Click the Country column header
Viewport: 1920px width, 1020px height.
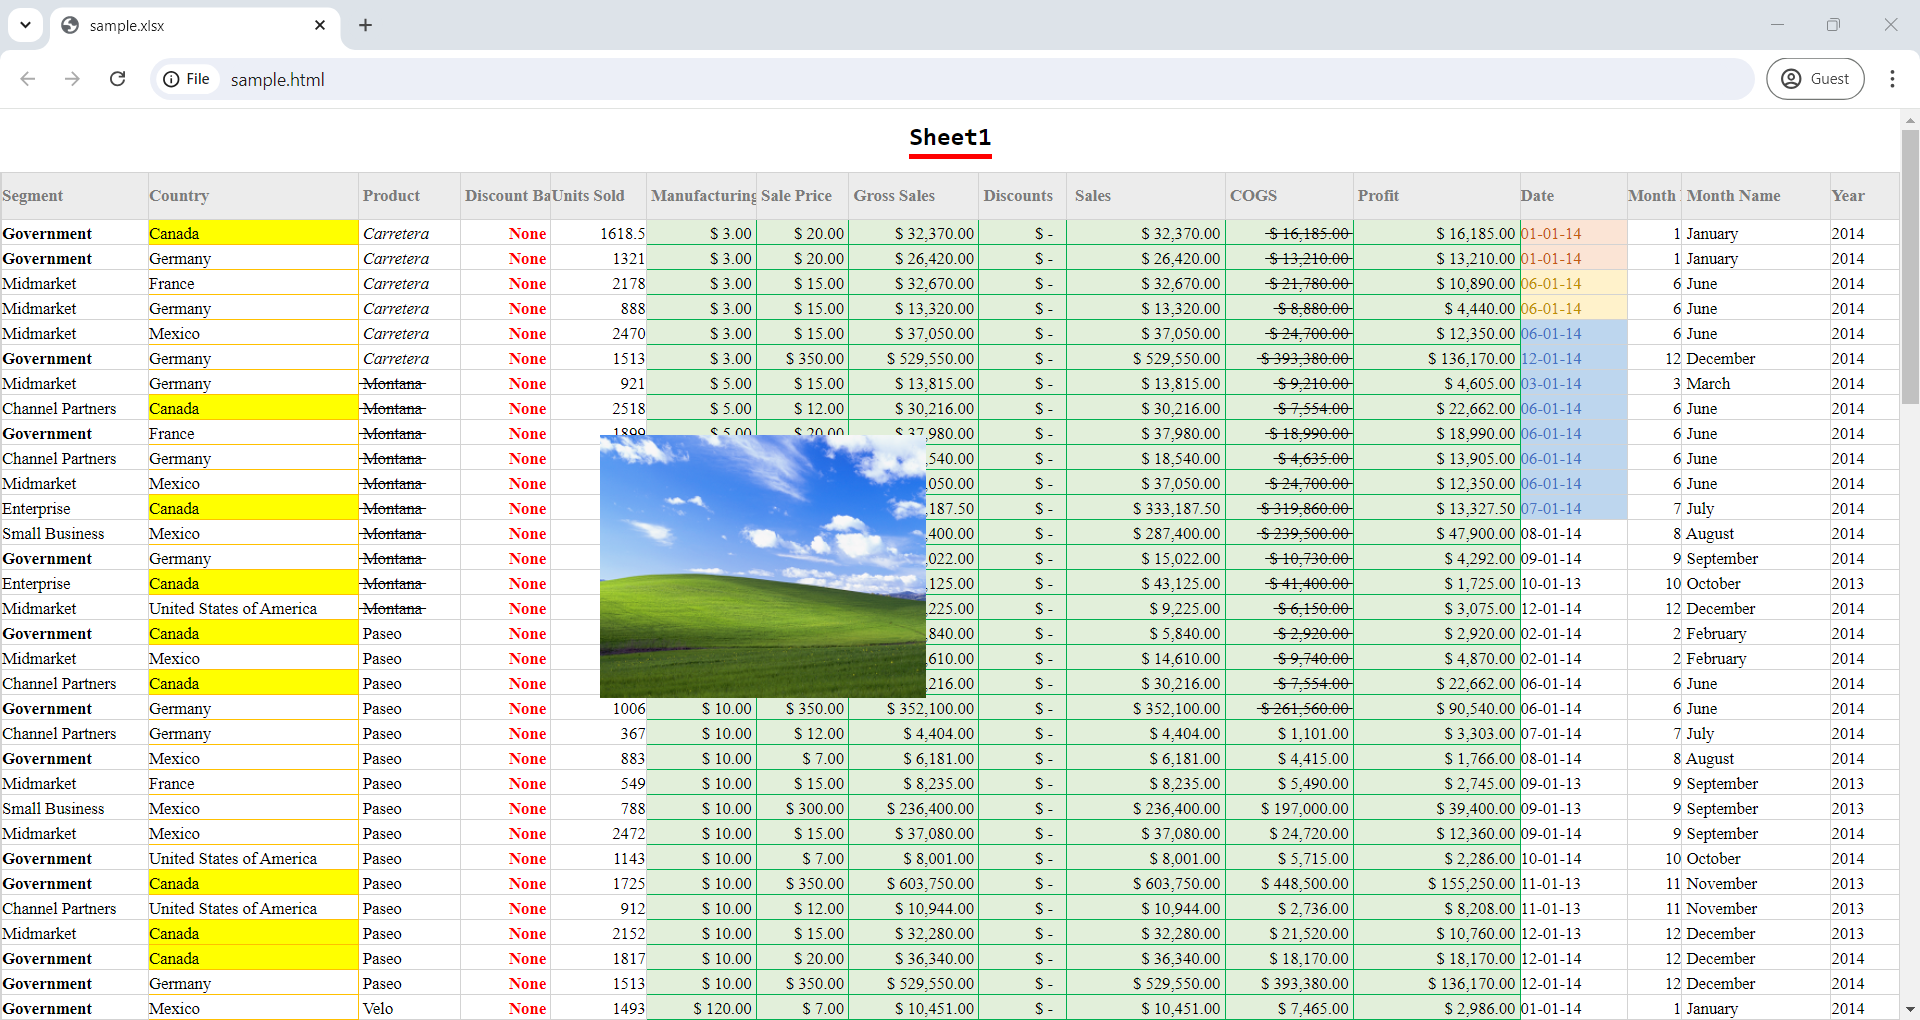[253, 196]
